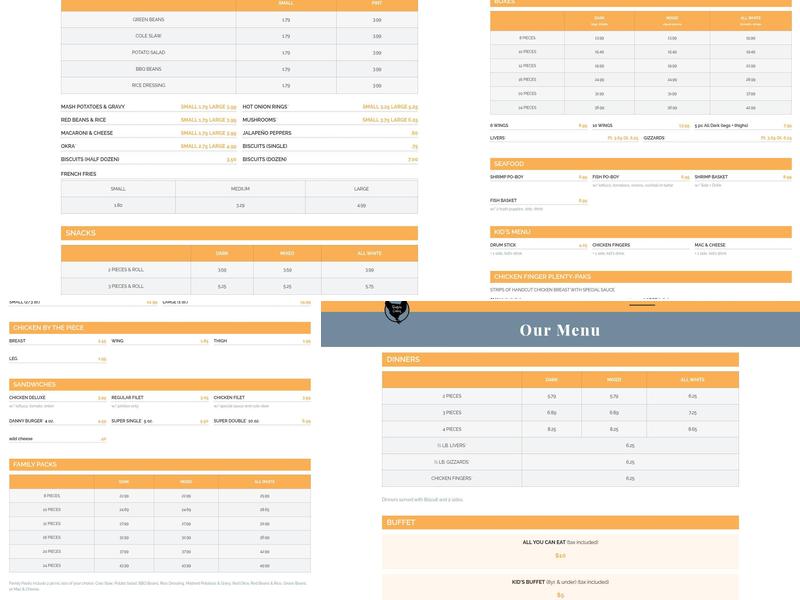Select the Jalapeño Peppers side item
The height and width of the screenshot is (600, 800).
pyautogui.click(x=266, y=132)
